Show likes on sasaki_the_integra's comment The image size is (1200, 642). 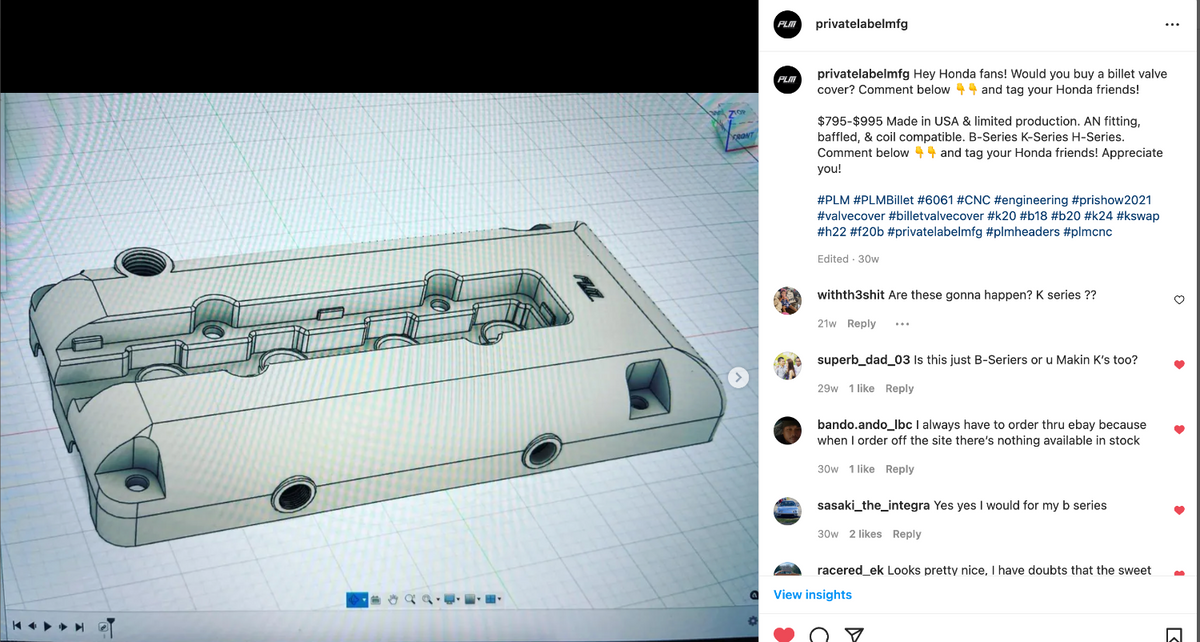[x=865, y=534]
